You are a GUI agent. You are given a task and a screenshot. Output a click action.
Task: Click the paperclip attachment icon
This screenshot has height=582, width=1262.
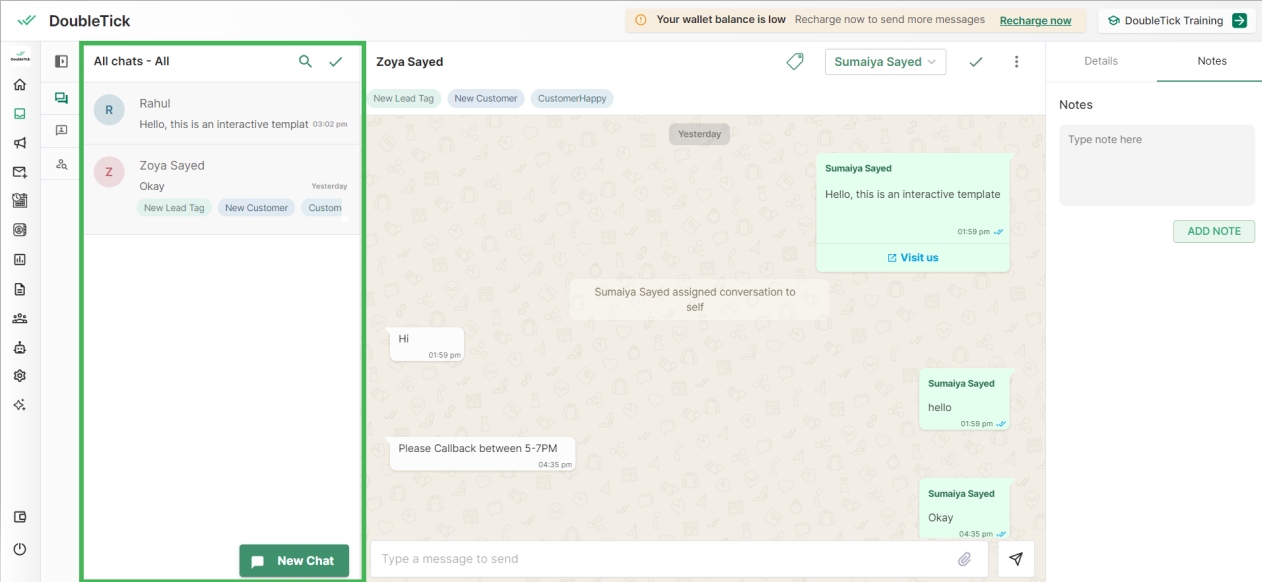[x=964, y=559]
